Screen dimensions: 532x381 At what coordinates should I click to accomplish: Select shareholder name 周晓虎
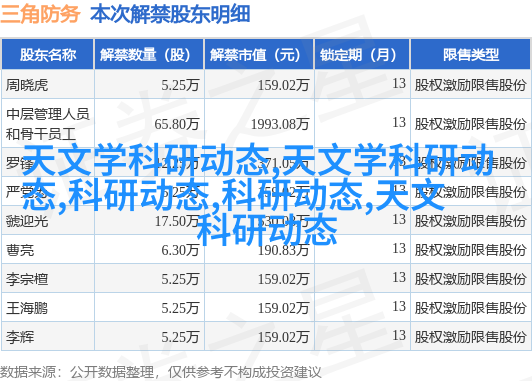27,85
